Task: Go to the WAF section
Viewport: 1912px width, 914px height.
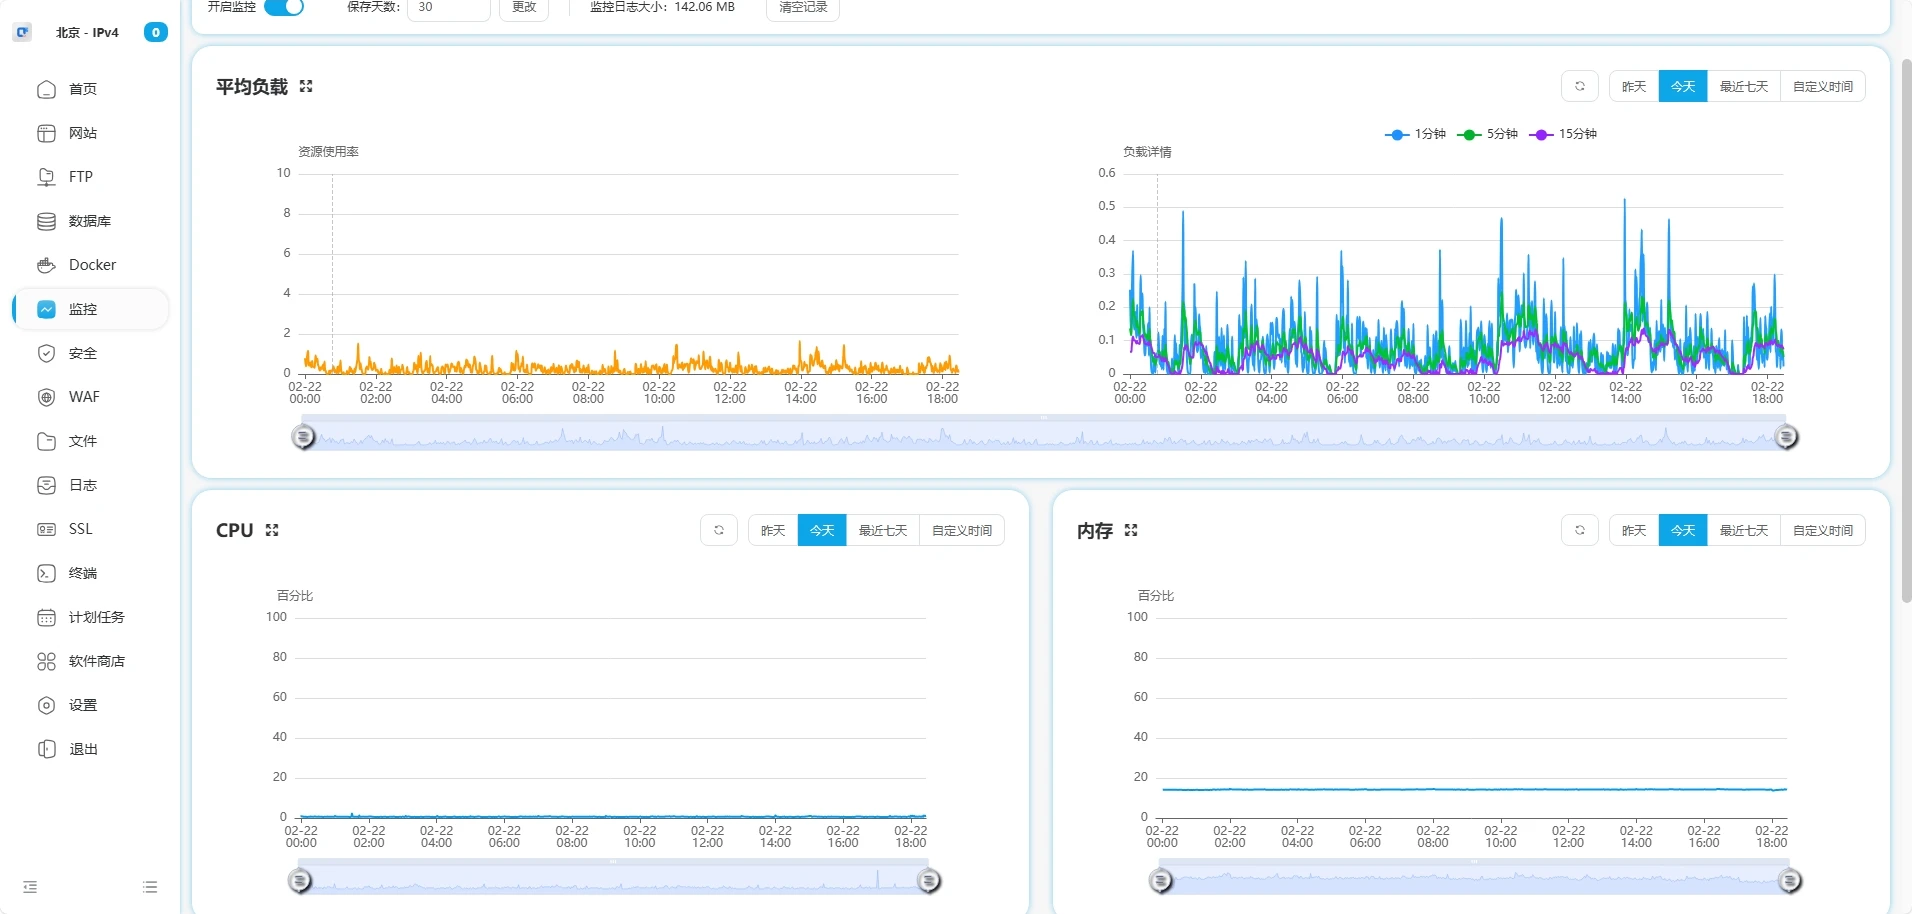Action: coord(84,397)
